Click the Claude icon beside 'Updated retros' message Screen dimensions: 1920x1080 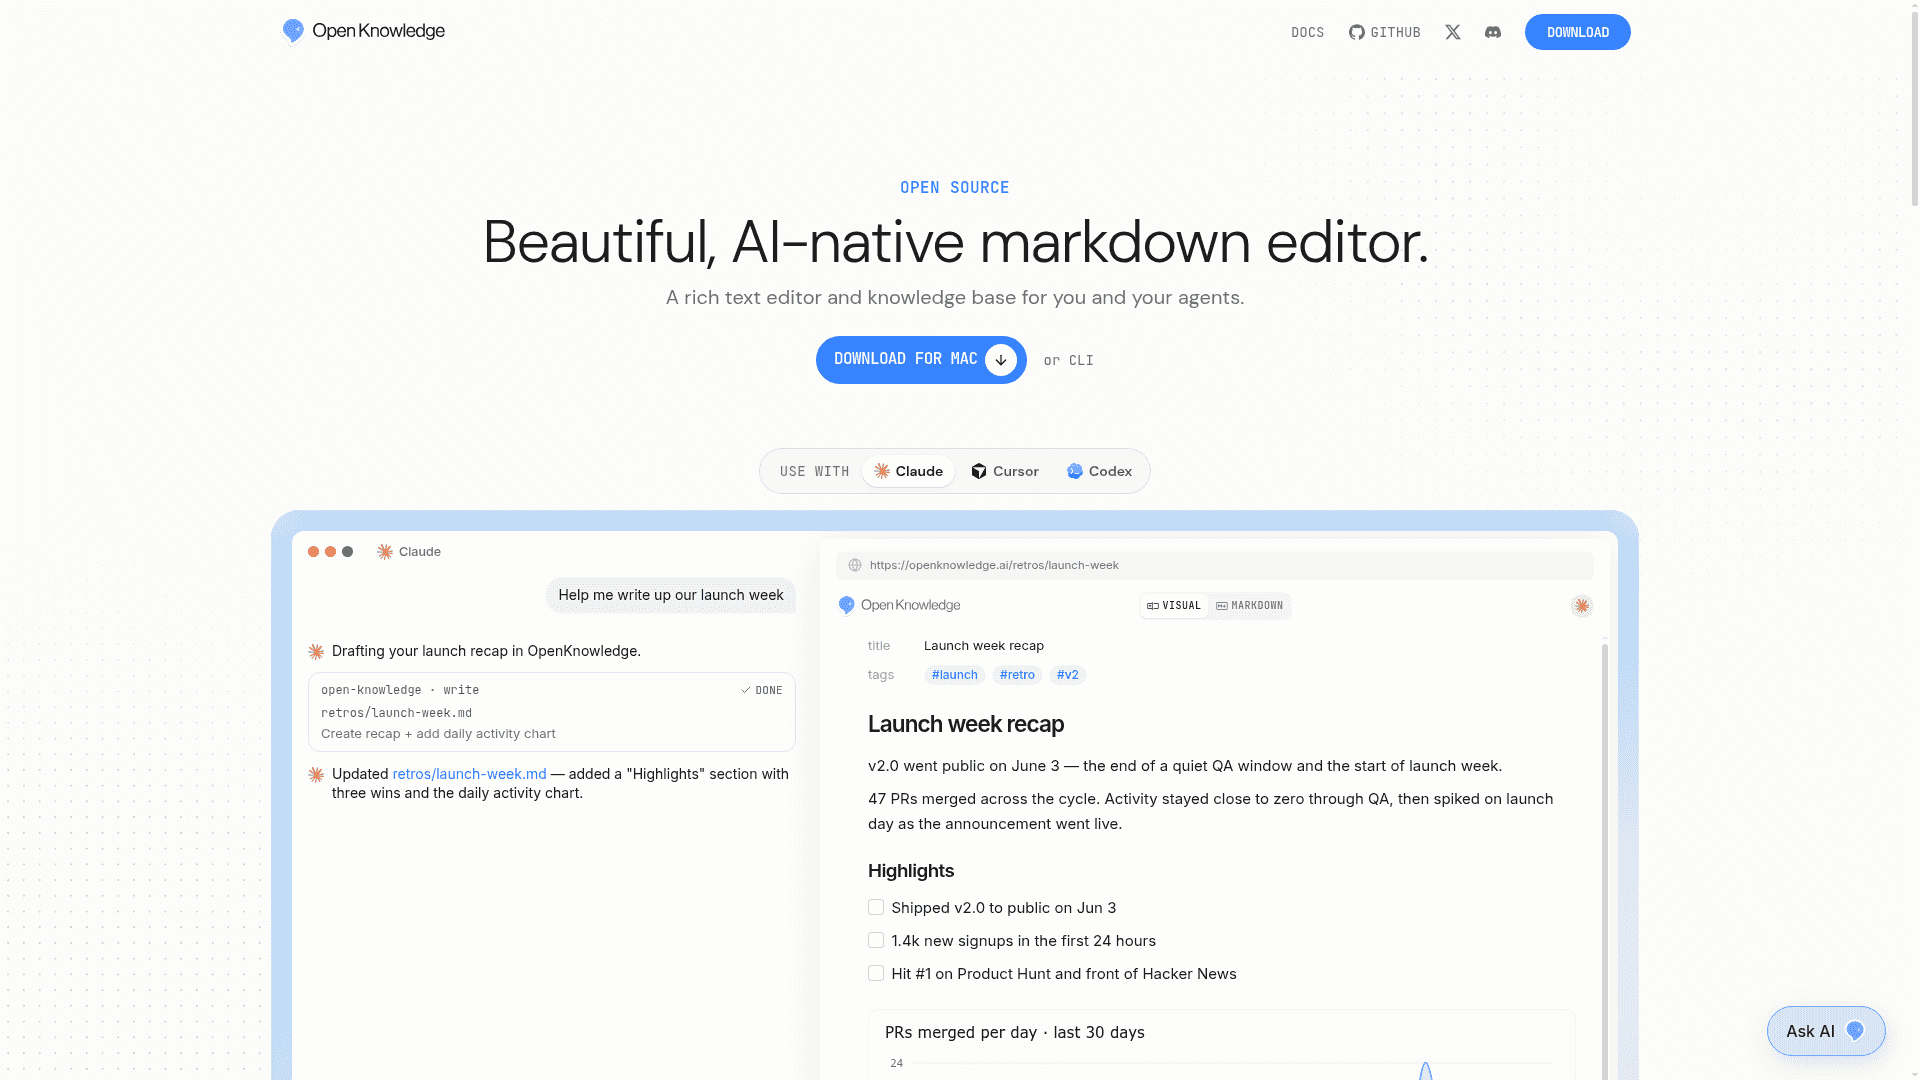316,775
